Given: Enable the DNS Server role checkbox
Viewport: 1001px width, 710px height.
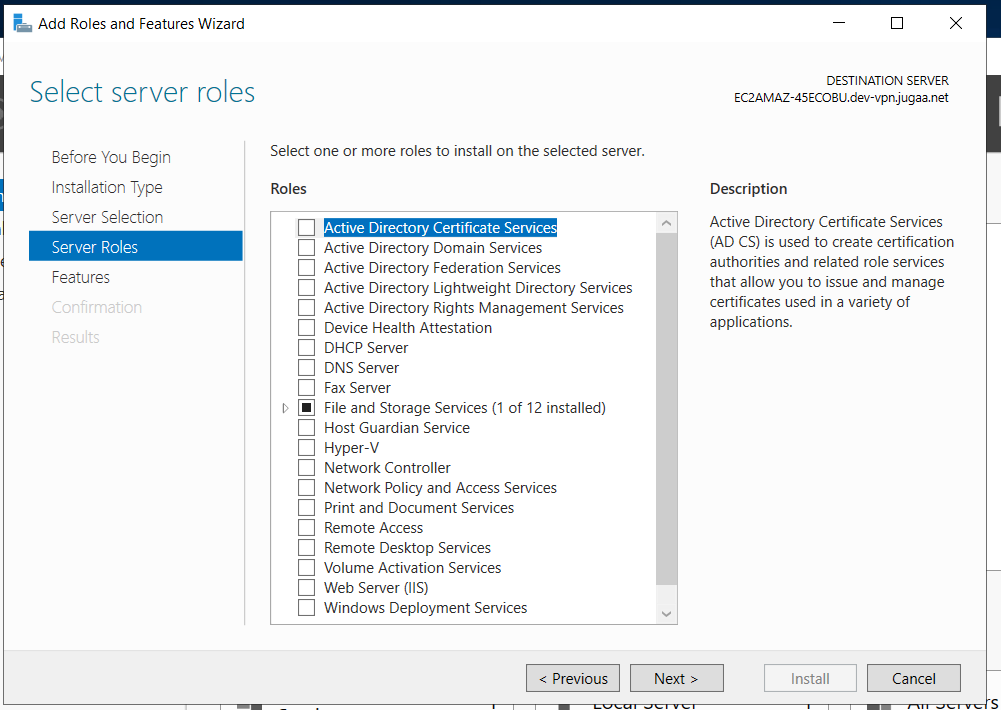Looking at the screenshot, I should point(306,368).
